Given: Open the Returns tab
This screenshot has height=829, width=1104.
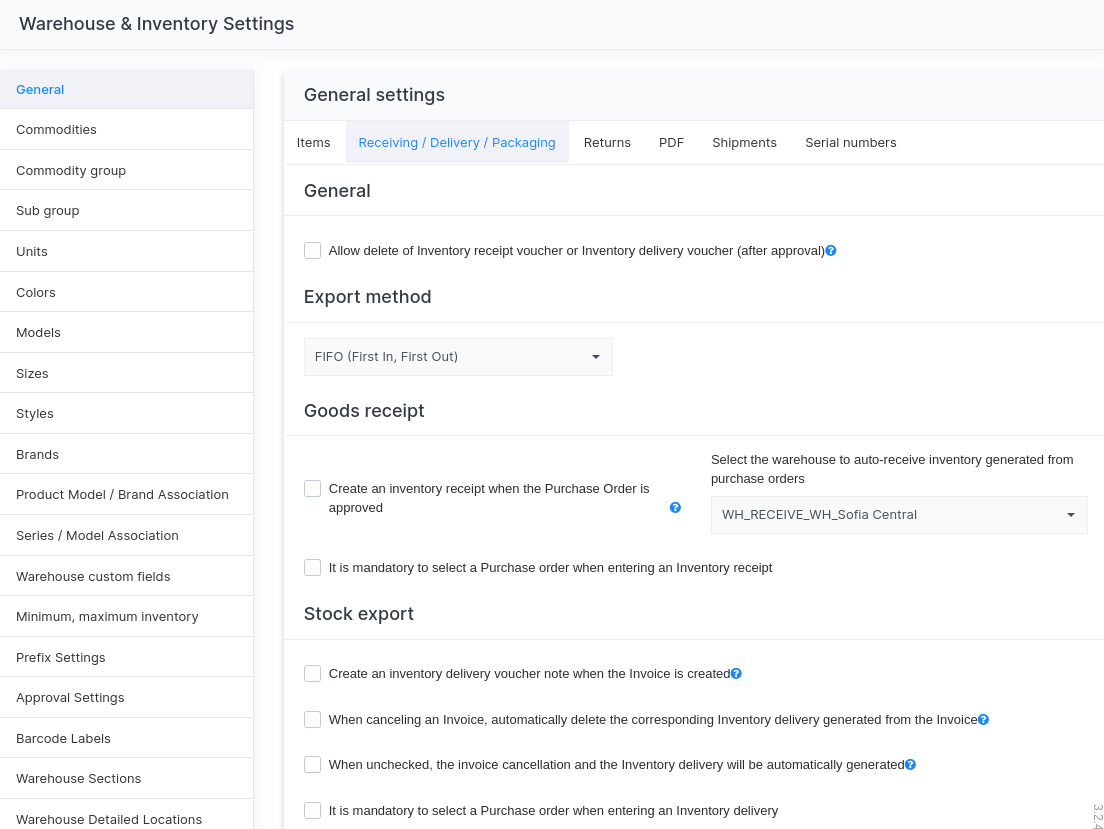Looking at the screenshot, I should tap(607, 143).
